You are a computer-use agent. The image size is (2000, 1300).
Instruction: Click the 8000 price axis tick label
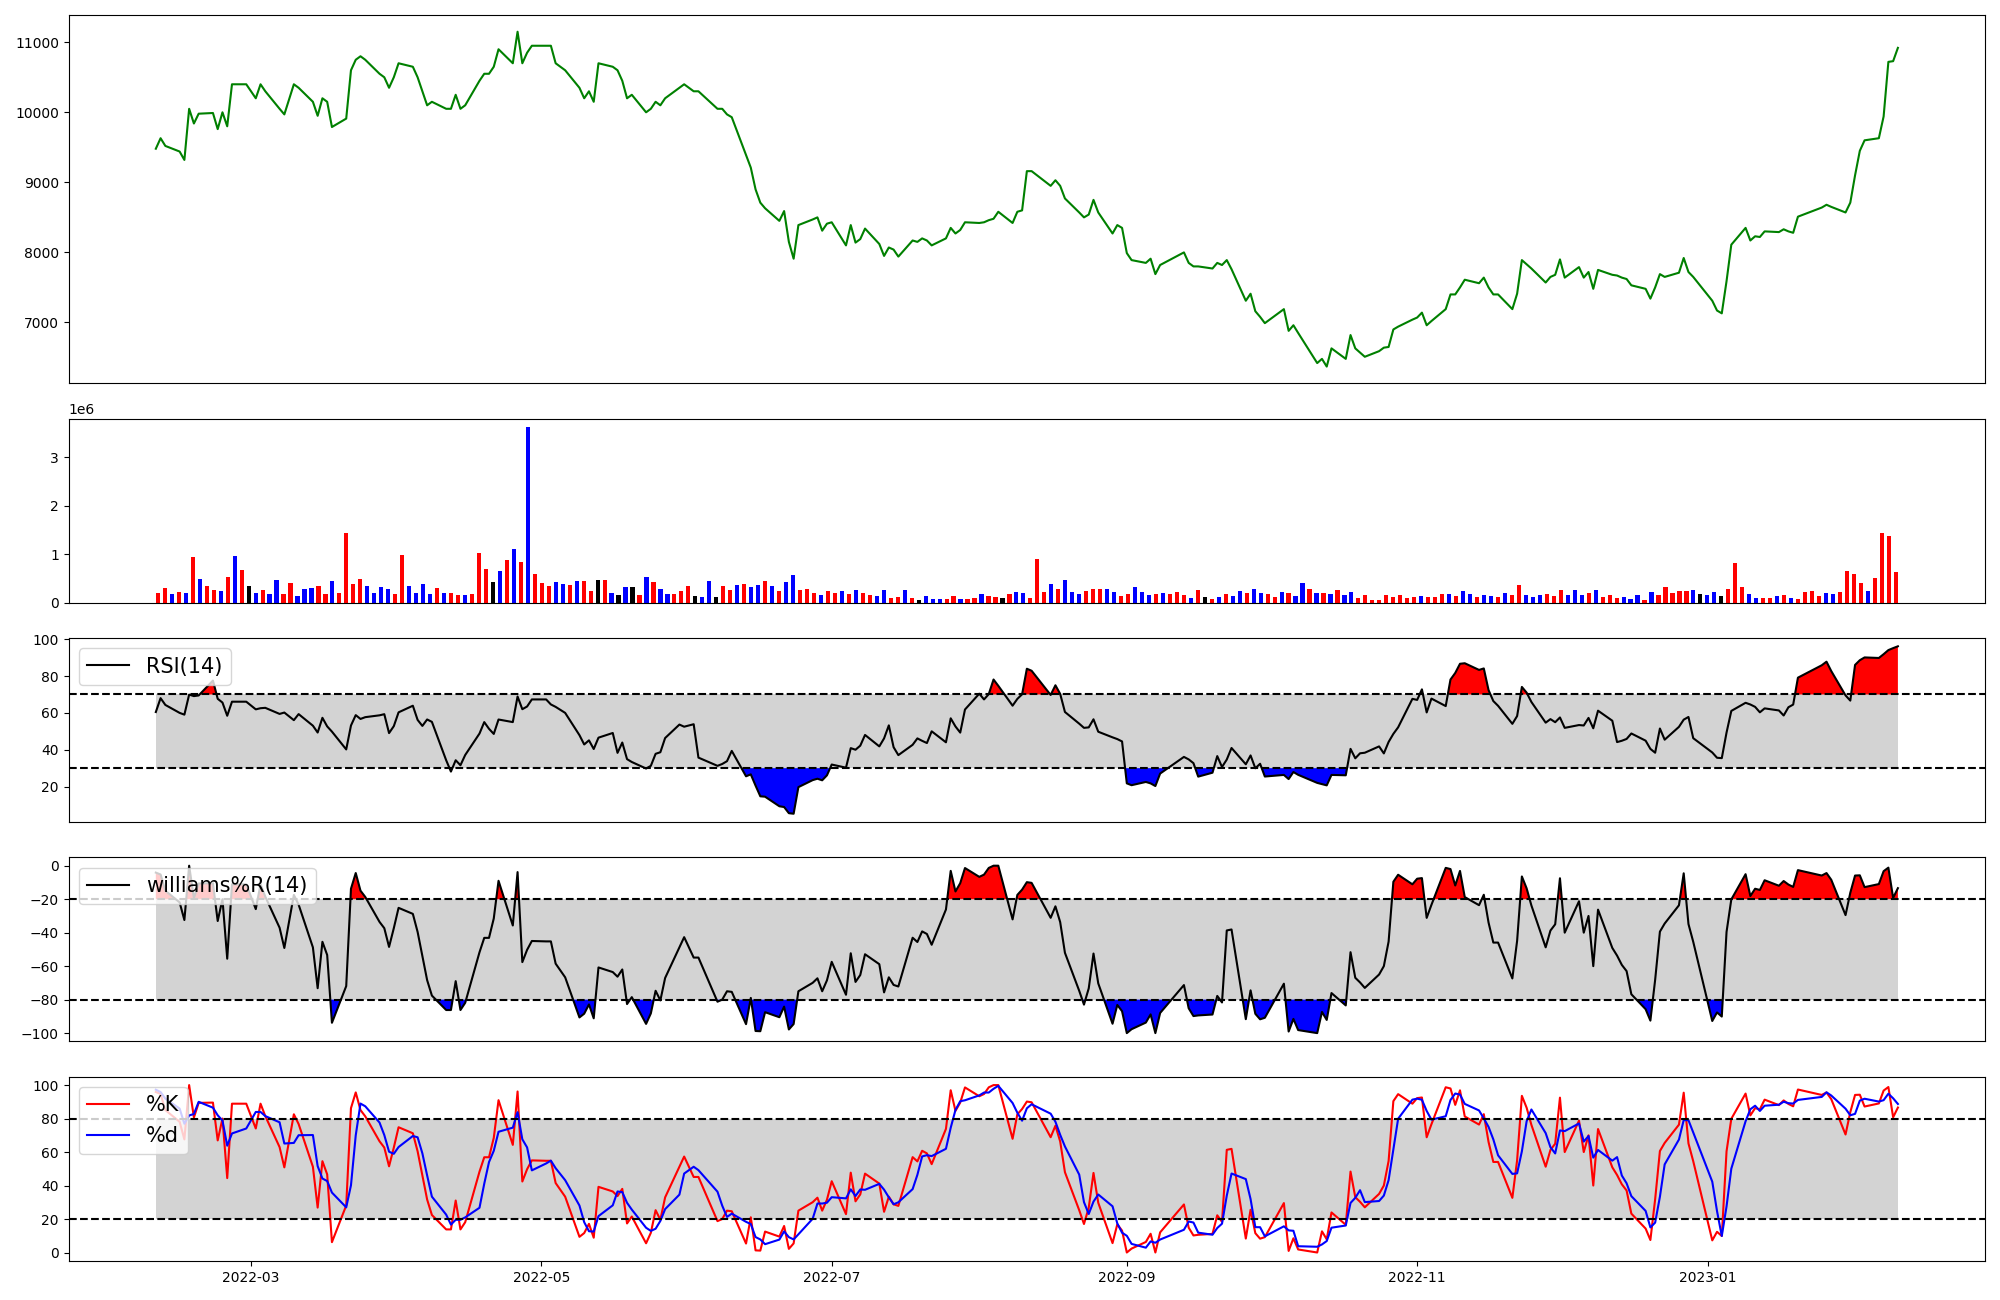(41, 253)
